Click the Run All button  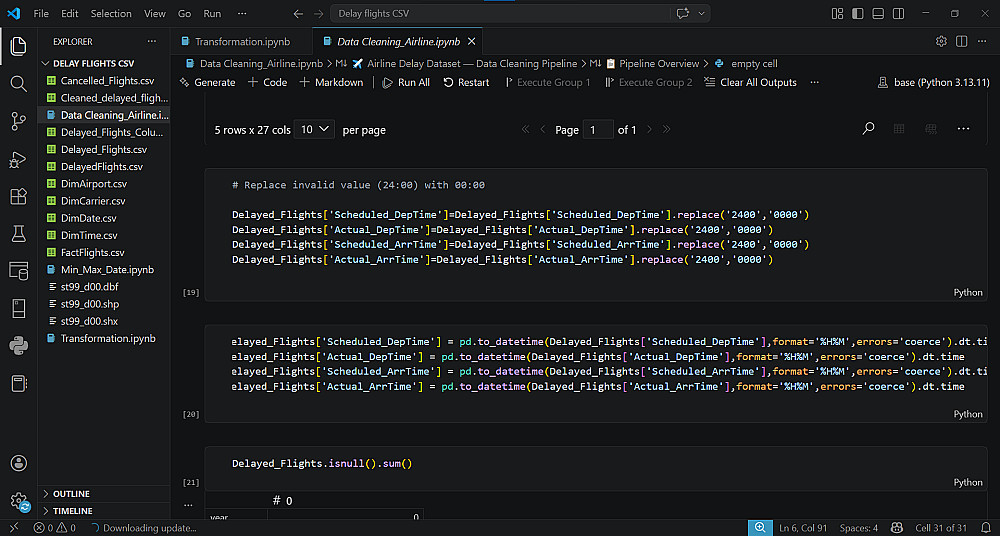point(405,82)
